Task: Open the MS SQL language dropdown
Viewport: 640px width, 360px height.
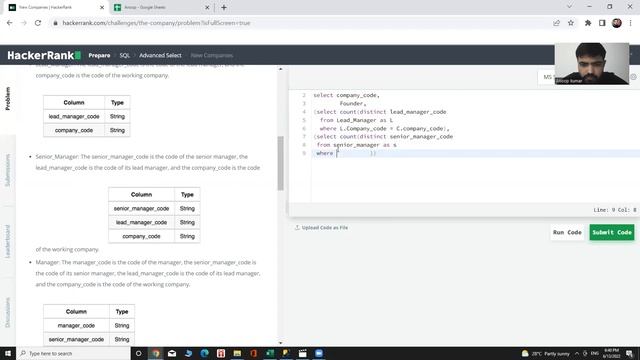Action: tap(547, 77)
